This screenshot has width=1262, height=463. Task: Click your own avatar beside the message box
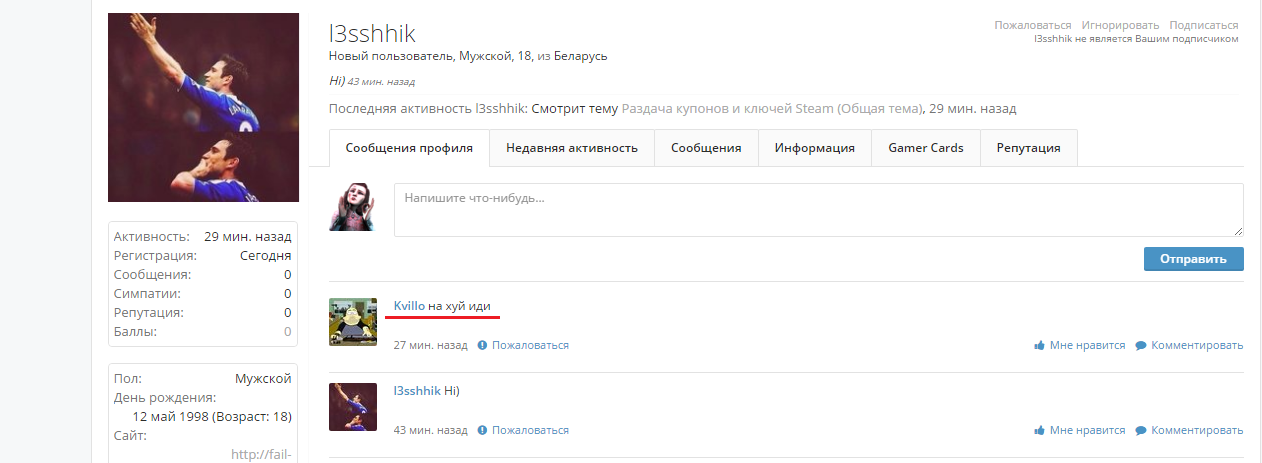coord(353,207)
